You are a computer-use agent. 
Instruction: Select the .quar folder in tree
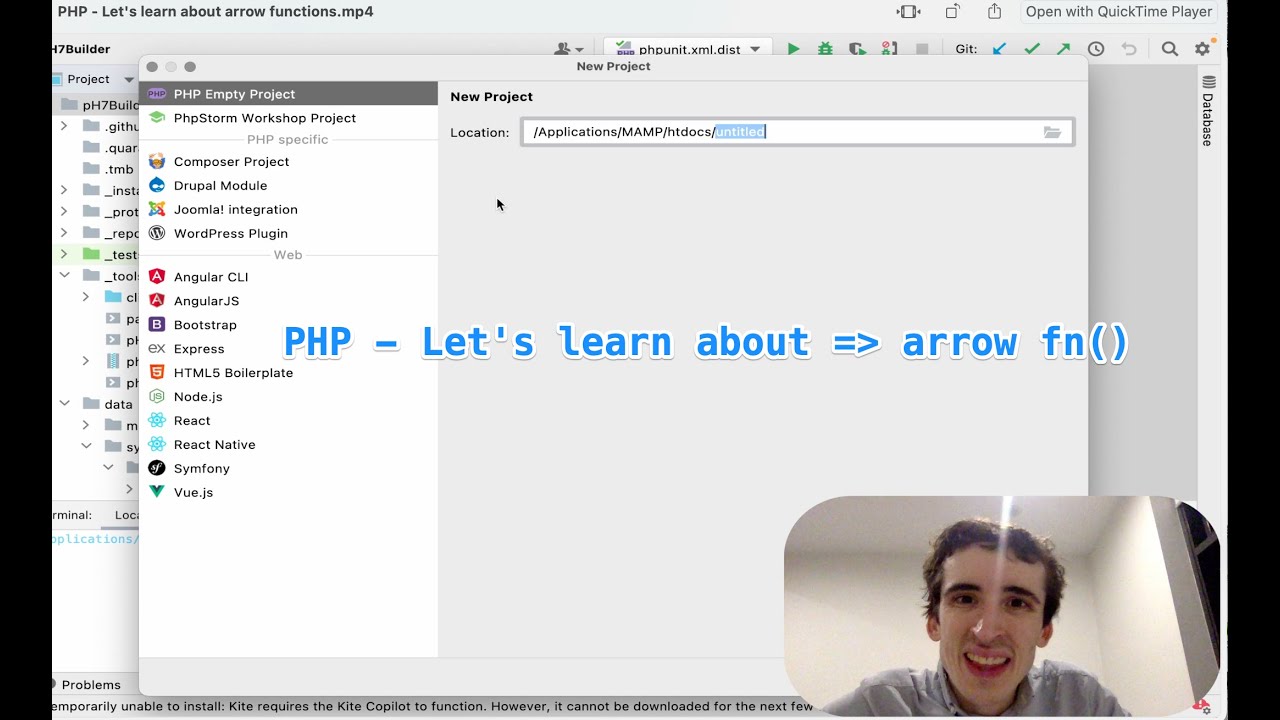click(111, 148)
